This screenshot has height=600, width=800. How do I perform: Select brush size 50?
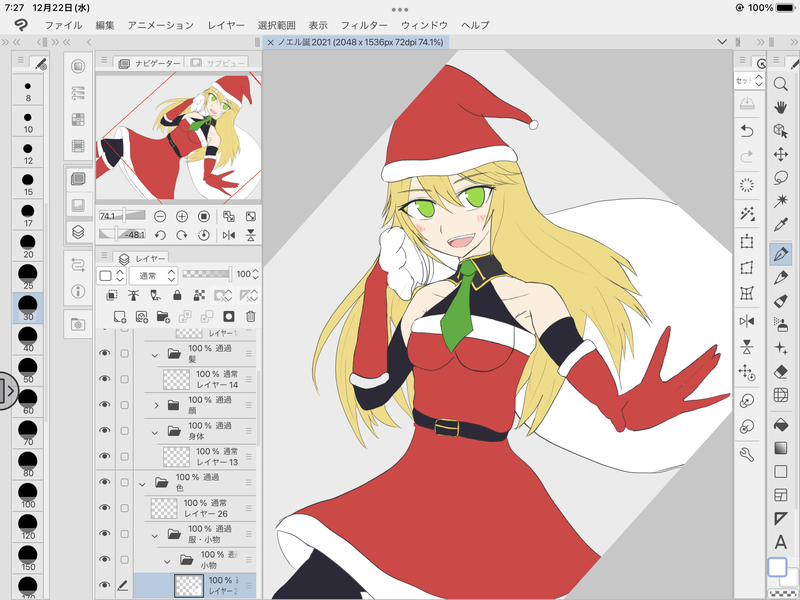point(28,371)
